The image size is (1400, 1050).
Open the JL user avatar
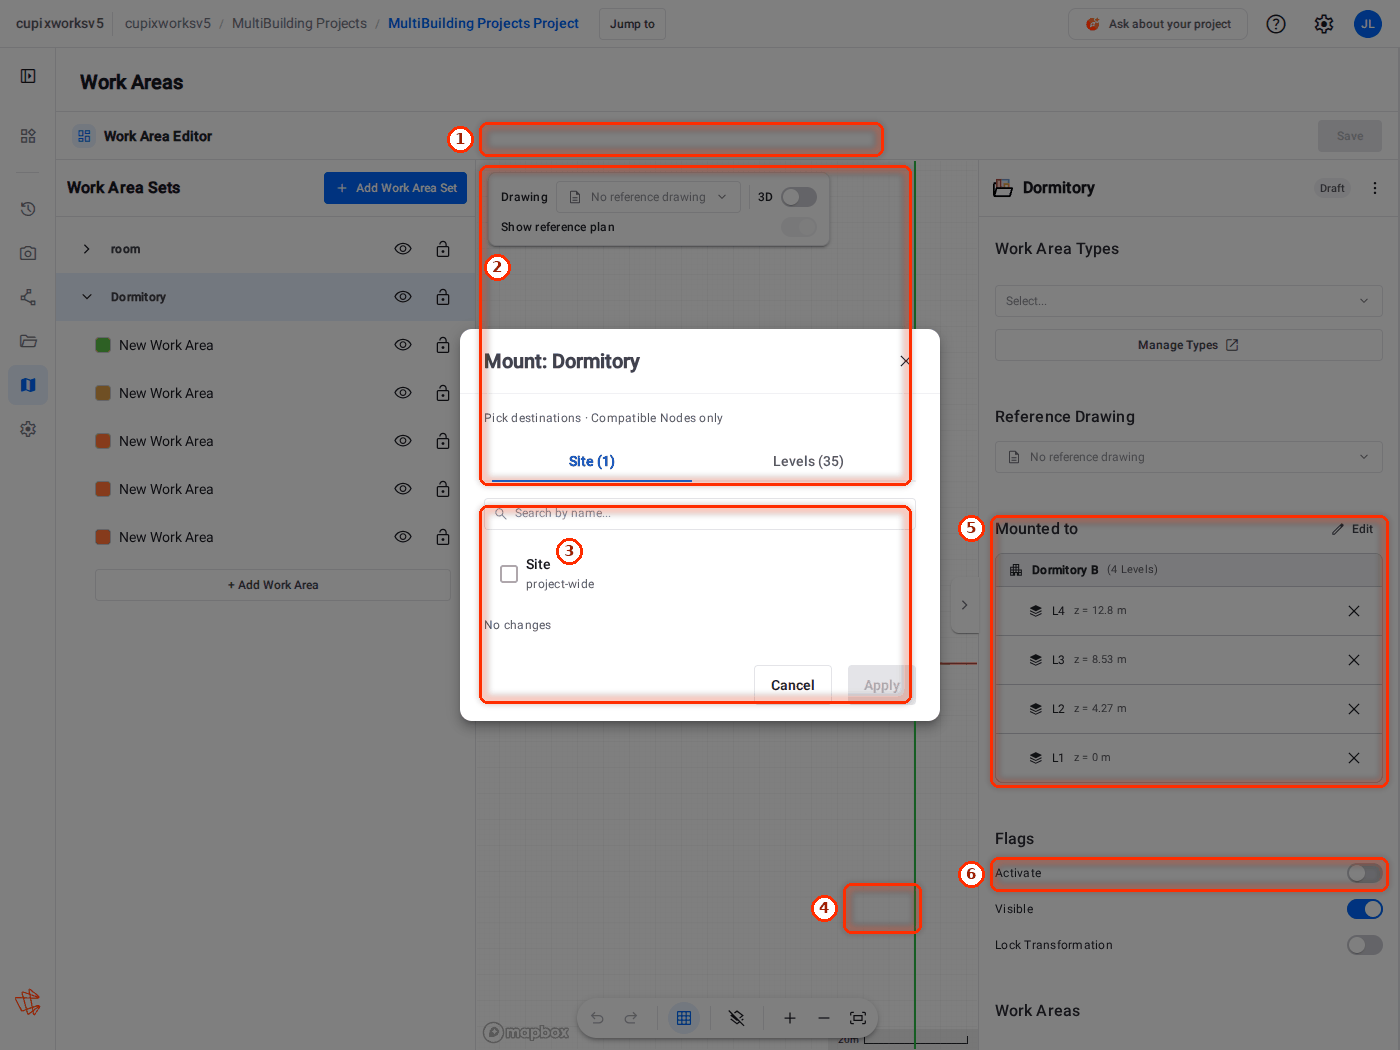click(x=1368, y=24)
